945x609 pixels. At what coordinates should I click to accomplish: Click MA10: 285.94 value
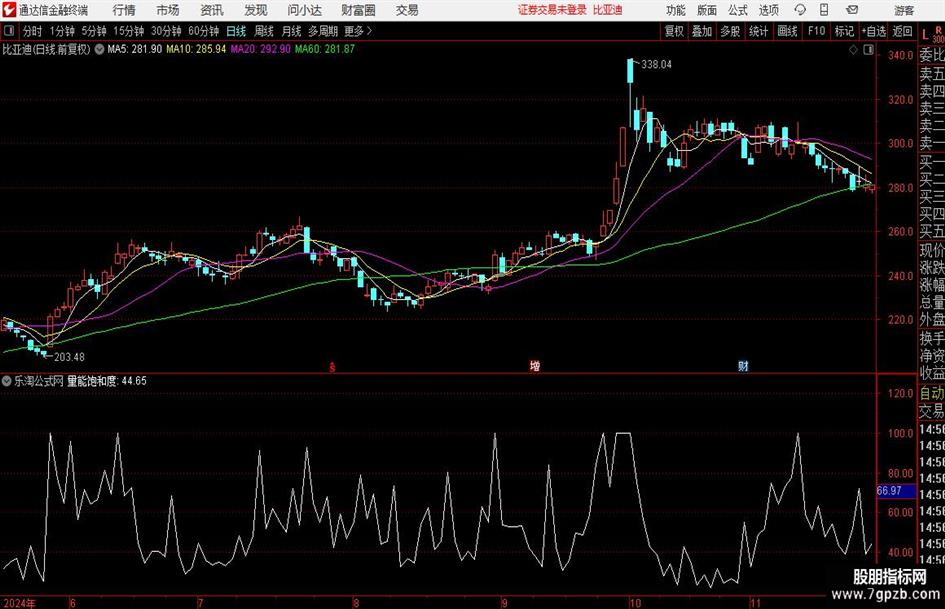click(196, 49)
